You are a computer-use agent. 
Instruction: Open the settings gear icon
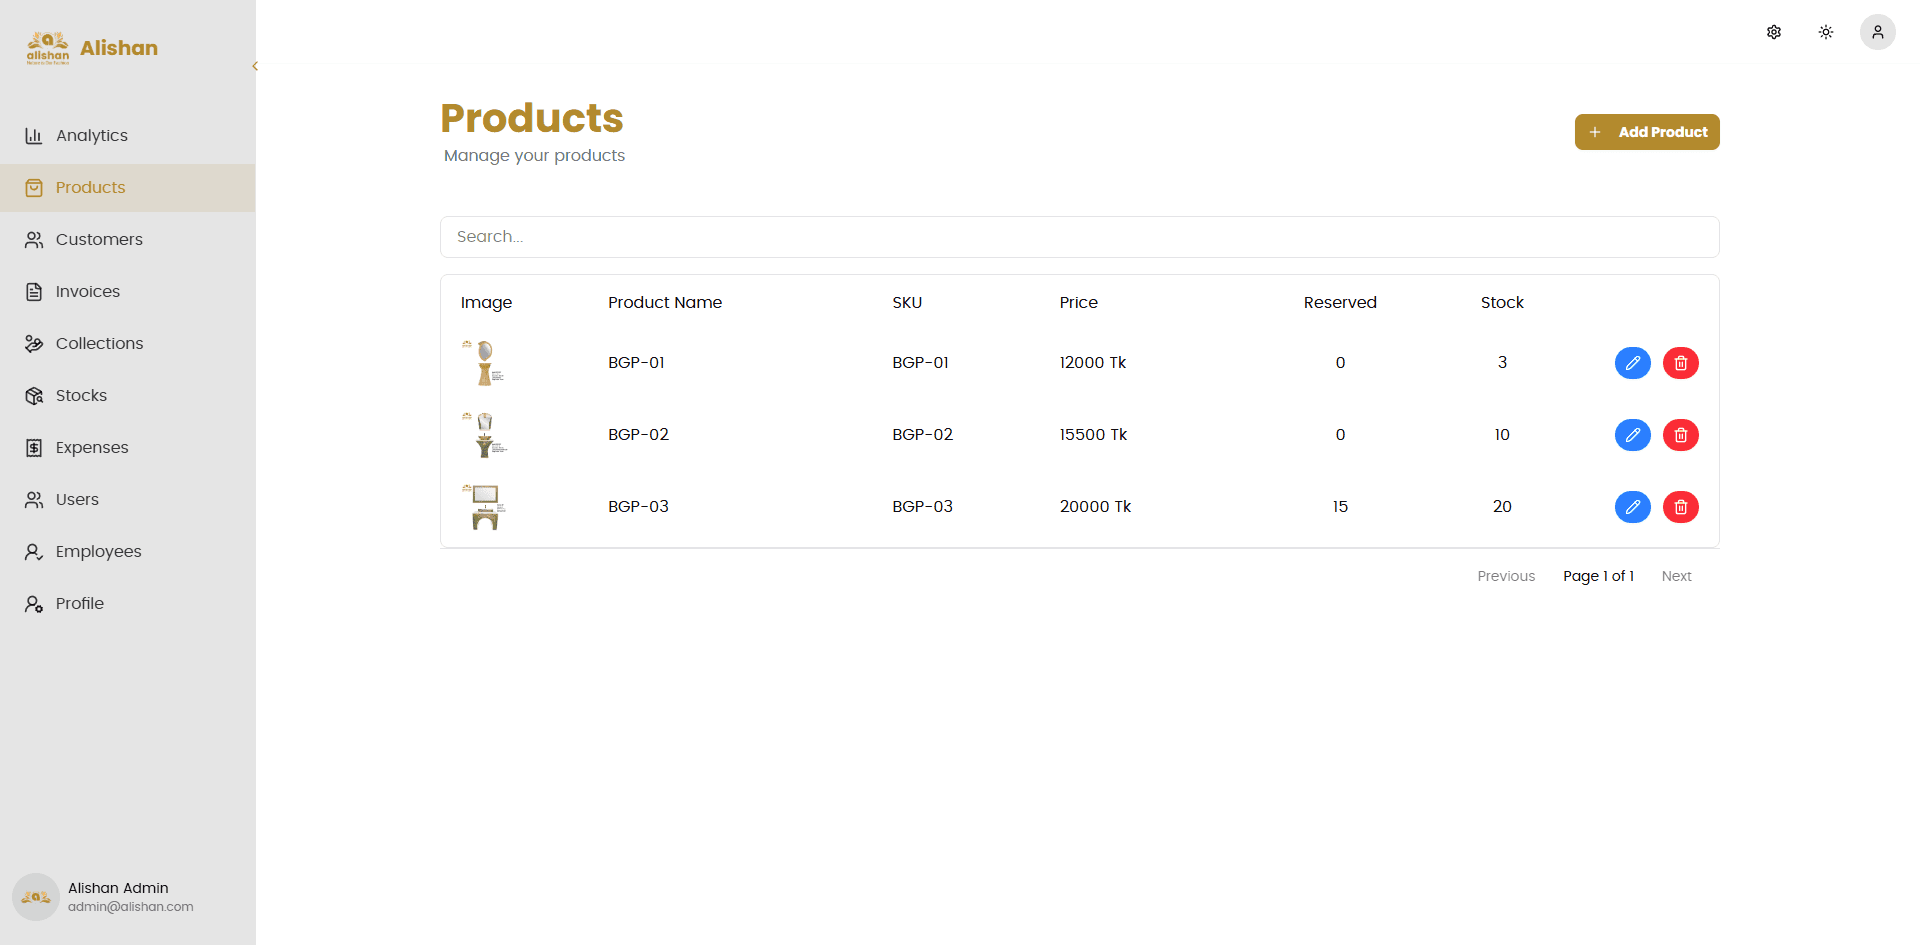1774,32
